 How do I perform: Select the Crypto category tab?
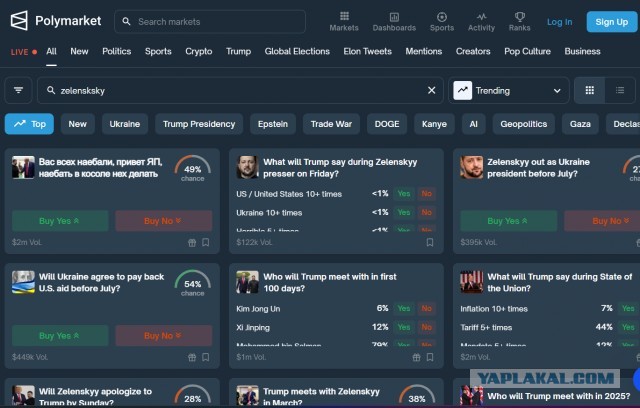coord(199,51)
